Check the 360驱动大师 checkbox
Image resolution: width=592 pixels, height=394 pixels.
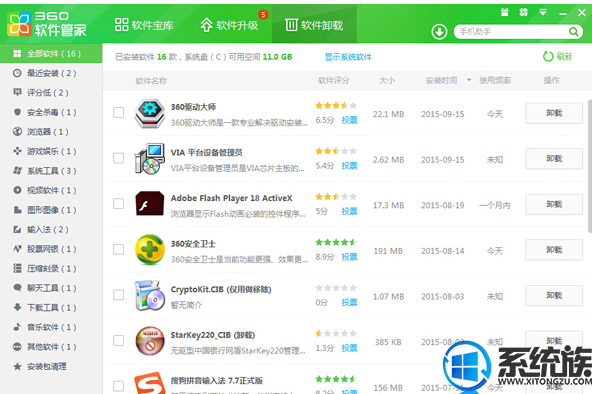pyautogui.click(x=119, y=112)
